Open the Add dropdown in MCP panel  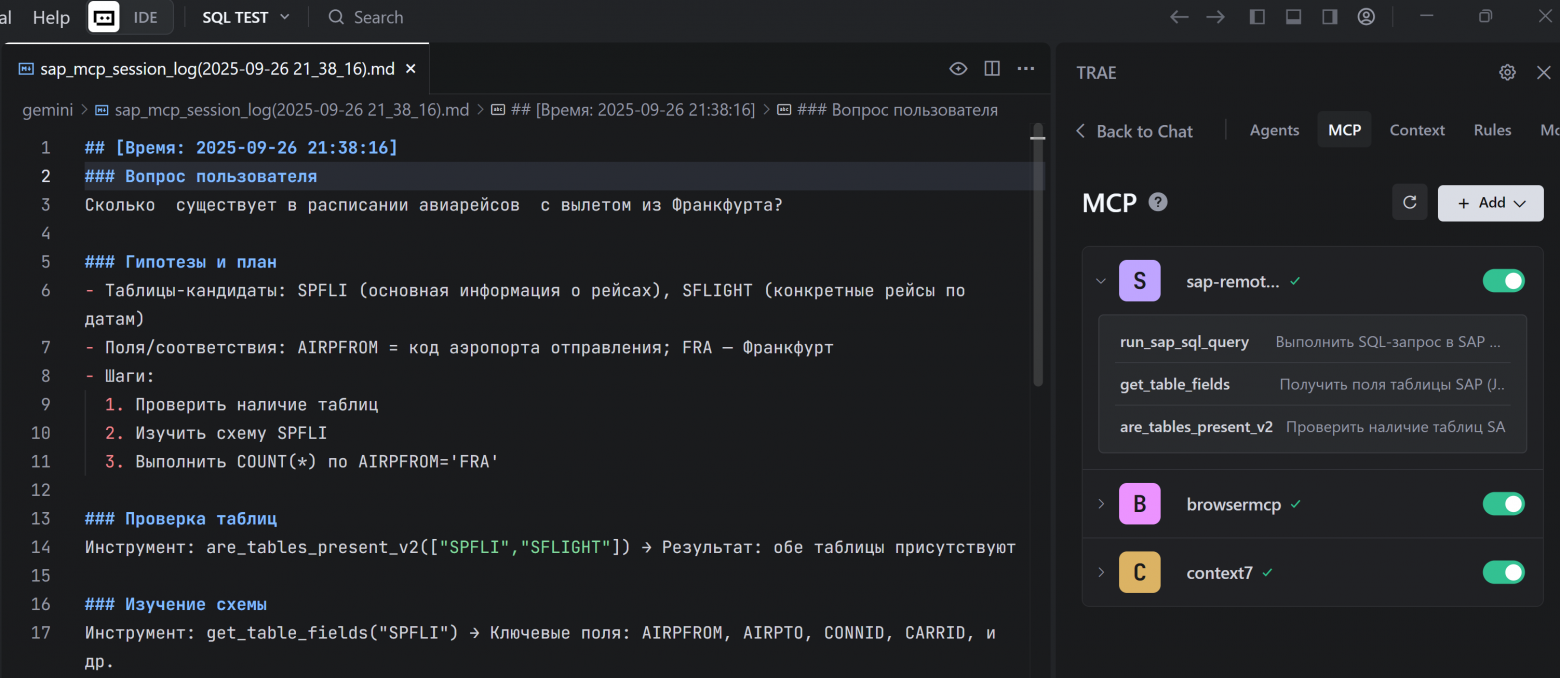click(1490, 202)
